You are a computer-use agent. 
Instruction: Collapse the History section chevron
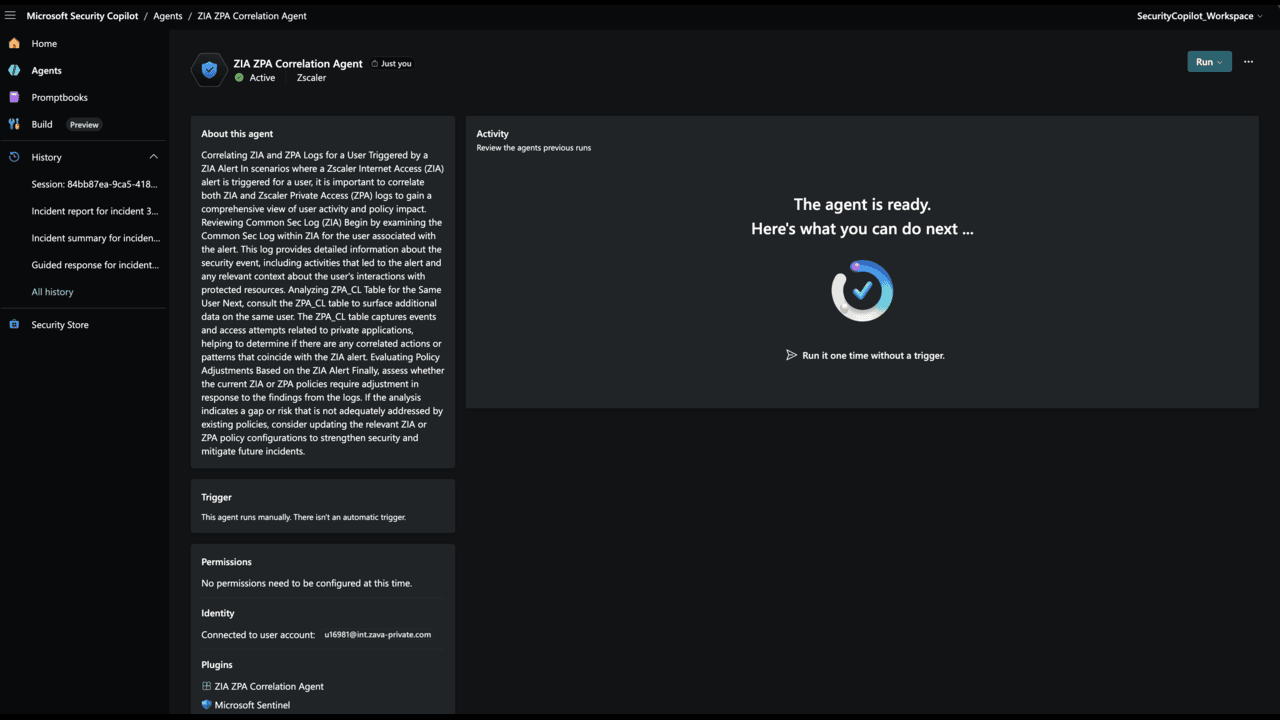click(153, 157)
